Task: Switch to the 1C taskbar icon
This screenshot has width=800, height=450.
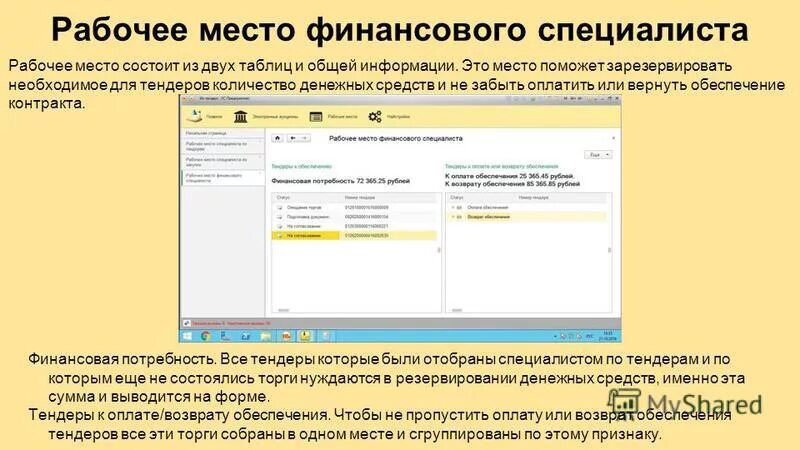Action: [286, 336]
